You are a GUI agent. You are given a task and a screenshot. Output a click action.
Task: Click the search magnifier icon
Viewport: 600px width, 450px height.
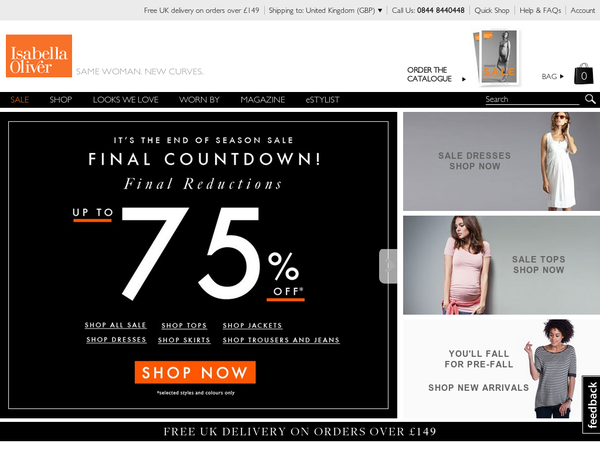pos(590,99)
